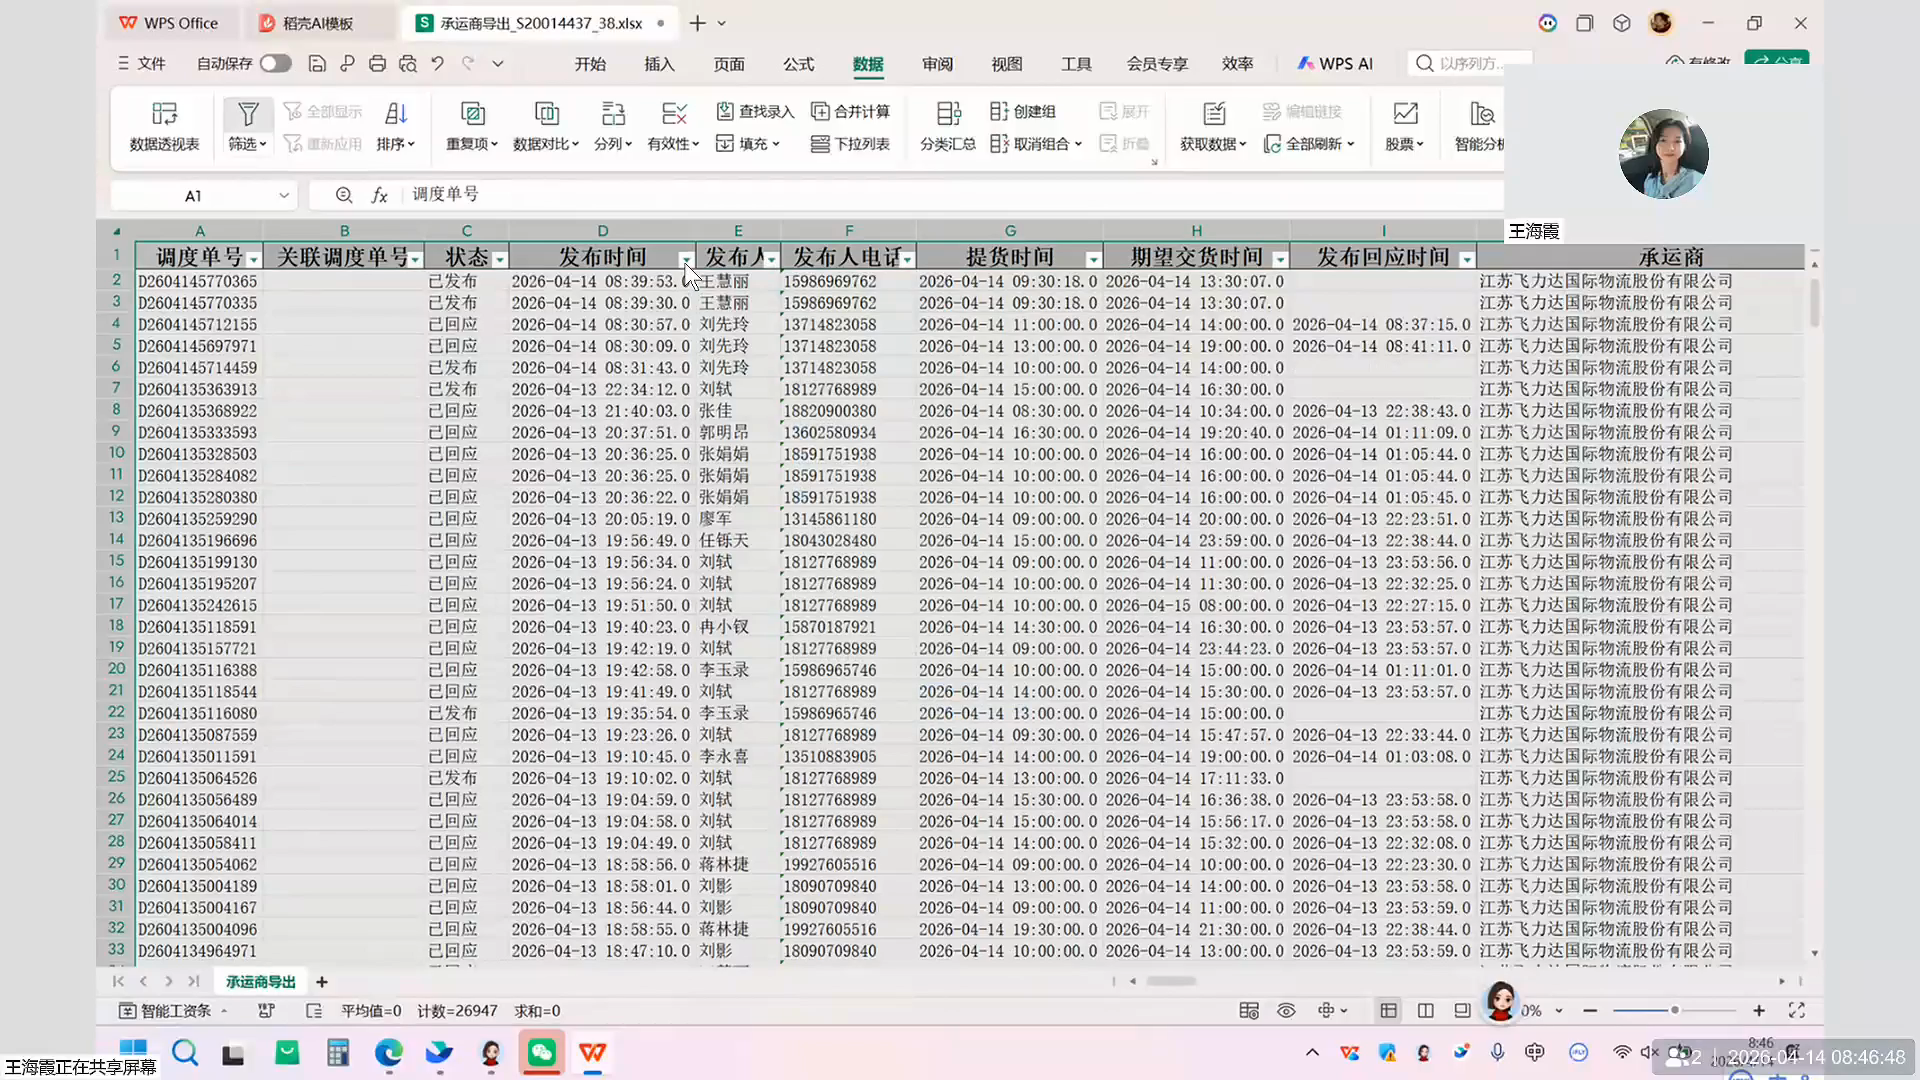The width and height of the screenshot is (1920, 1080).
Task: Open WeChat from the taskbar
Action: coord(541,1053)
